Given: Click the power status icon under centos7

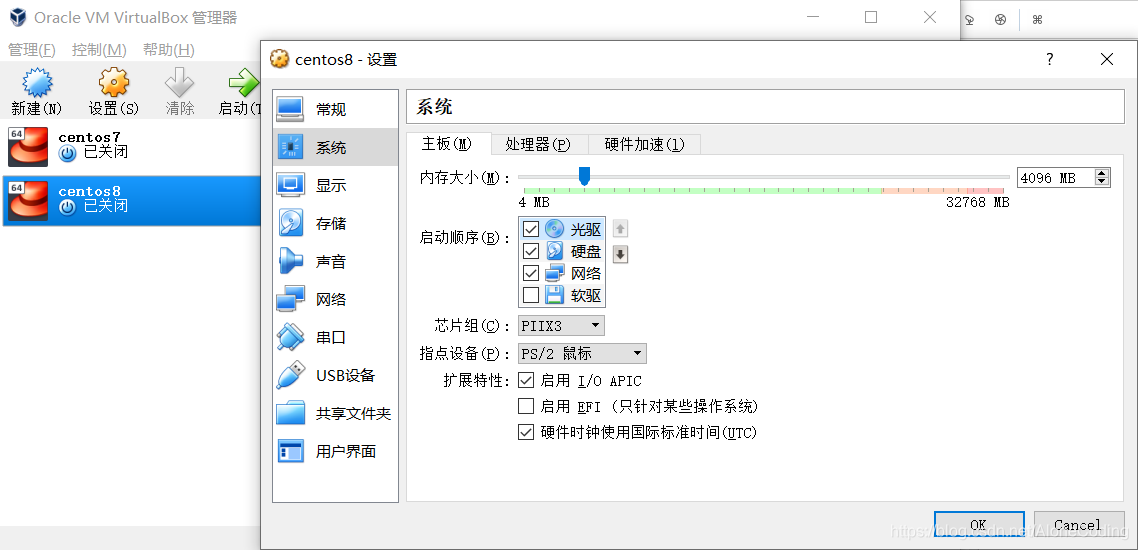Looking at the screenshot, I should coord(67,153).
